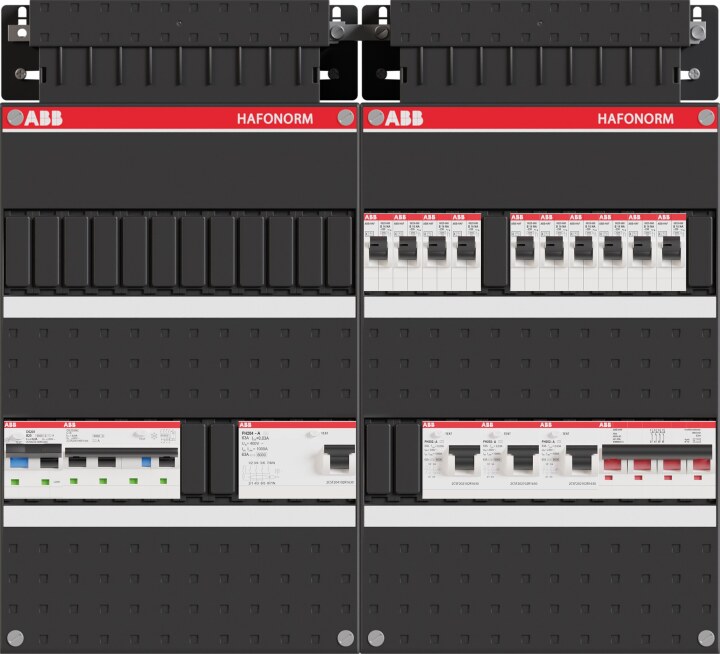
Task: Flip the FH204-A residual current device lever
Action: [x=340, y=457]
